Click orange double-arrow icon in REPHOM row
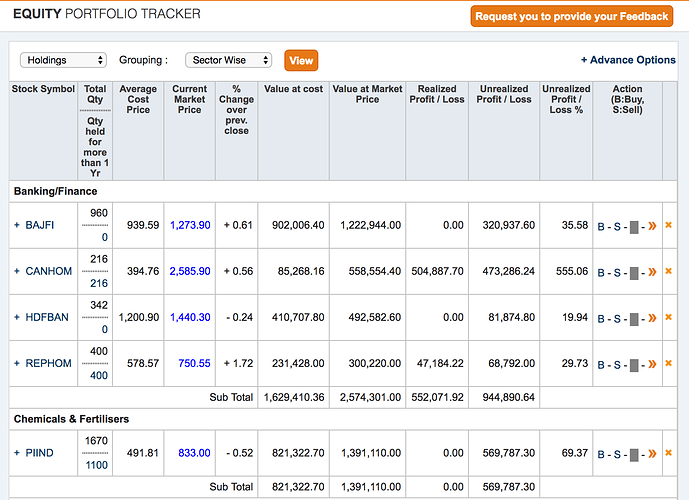The width and height of the screenshot is (689, 500). pyautogui.click(x=652, y=364)
